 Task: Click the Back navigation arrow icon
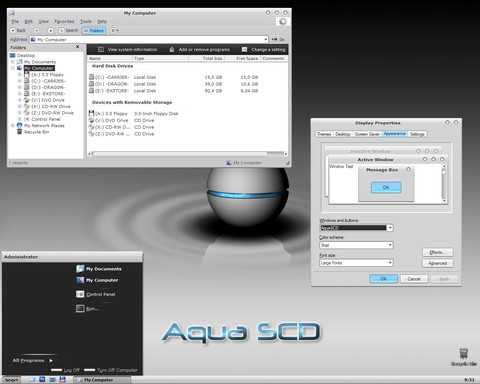[x=13, y=30]
